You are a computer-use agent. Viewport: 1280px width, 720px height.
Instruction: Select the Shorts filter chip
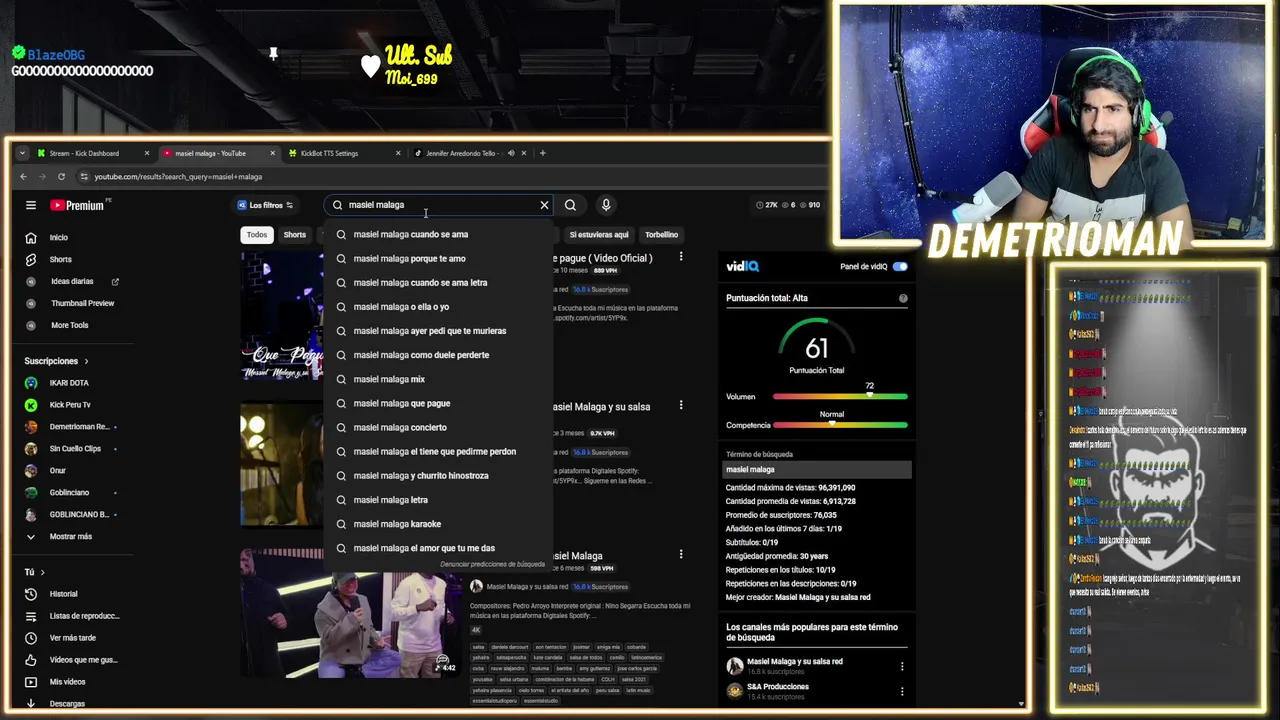coord(295,235)
